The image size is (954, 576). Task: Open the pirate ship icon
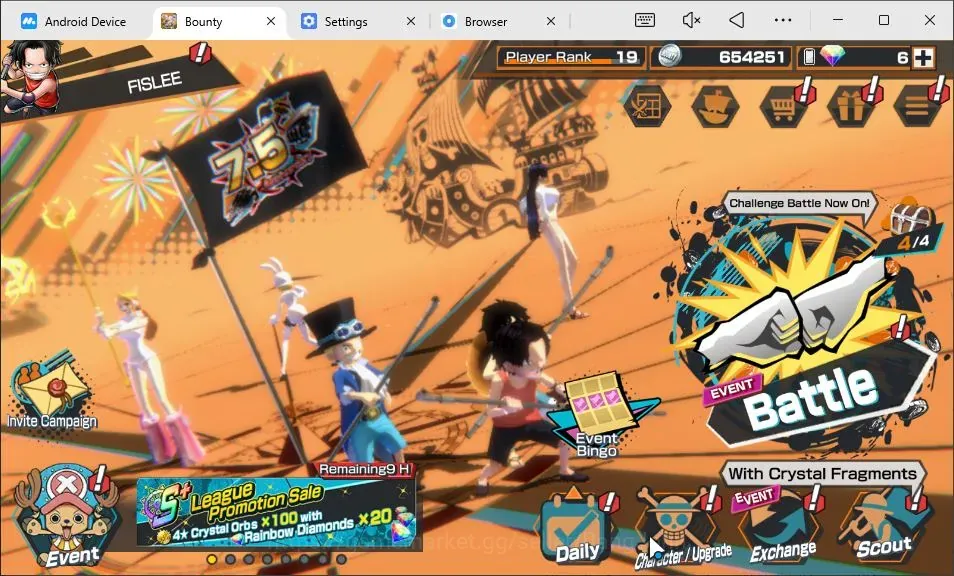(716, 106)
